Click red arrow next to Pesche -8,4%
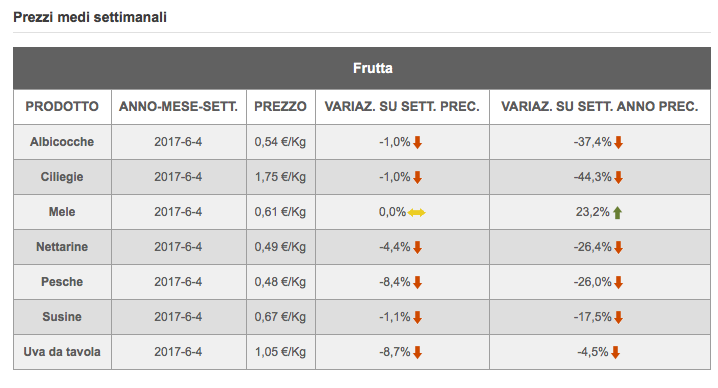This screenshot has width=718, height=388. click(417, 283)
